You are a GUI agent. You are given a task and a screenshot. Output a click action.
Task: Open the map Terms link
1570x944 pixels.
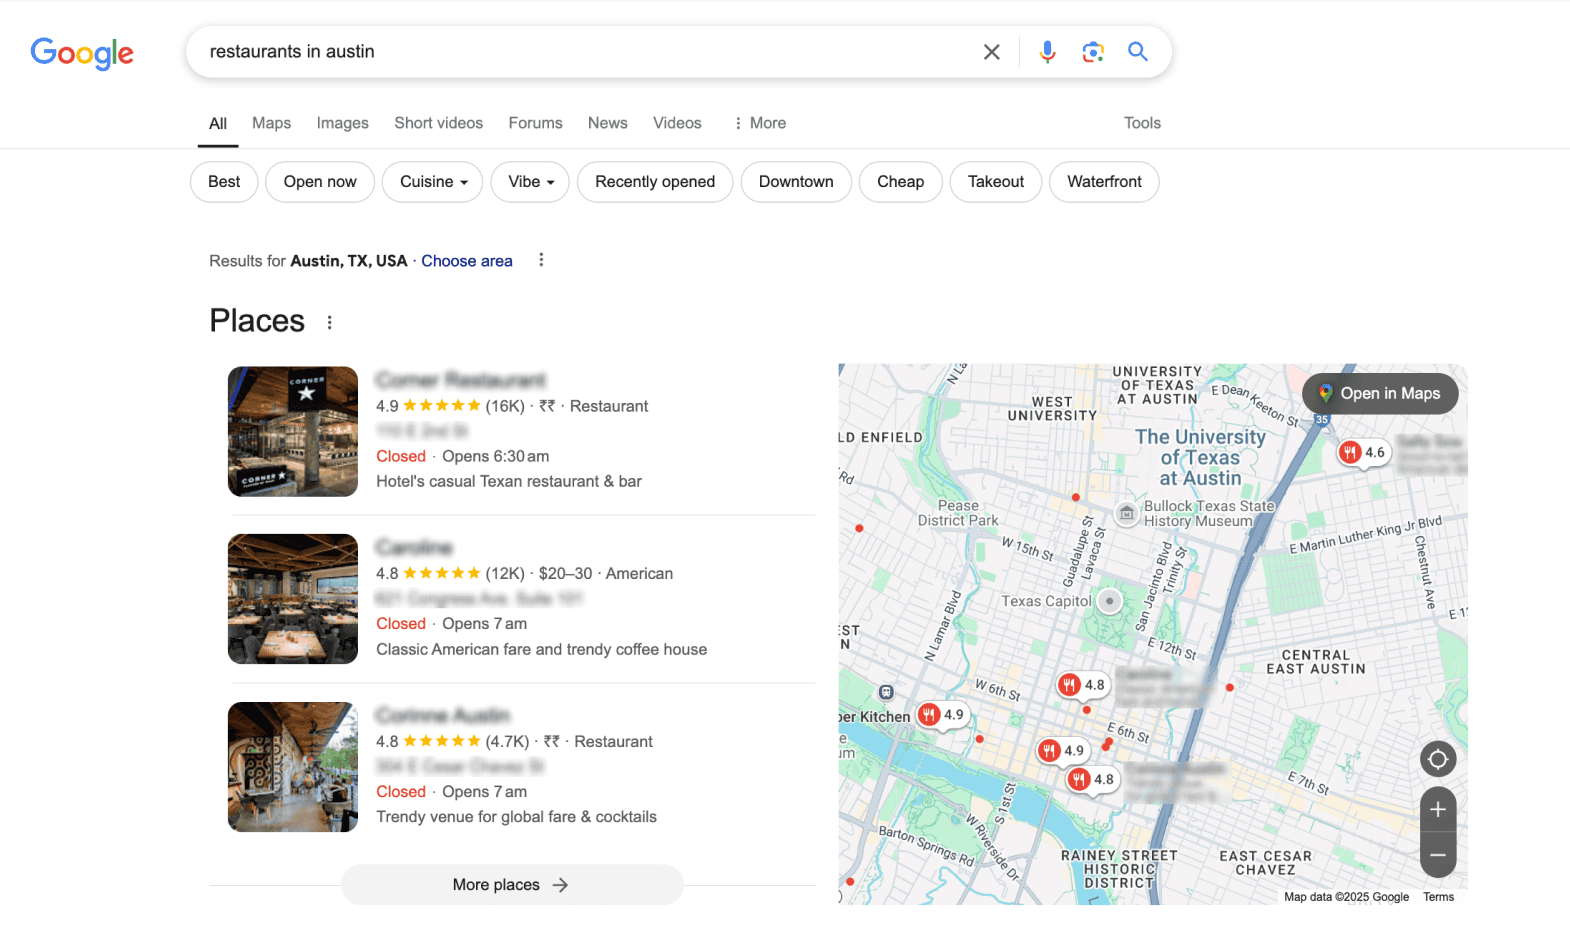1438,897
